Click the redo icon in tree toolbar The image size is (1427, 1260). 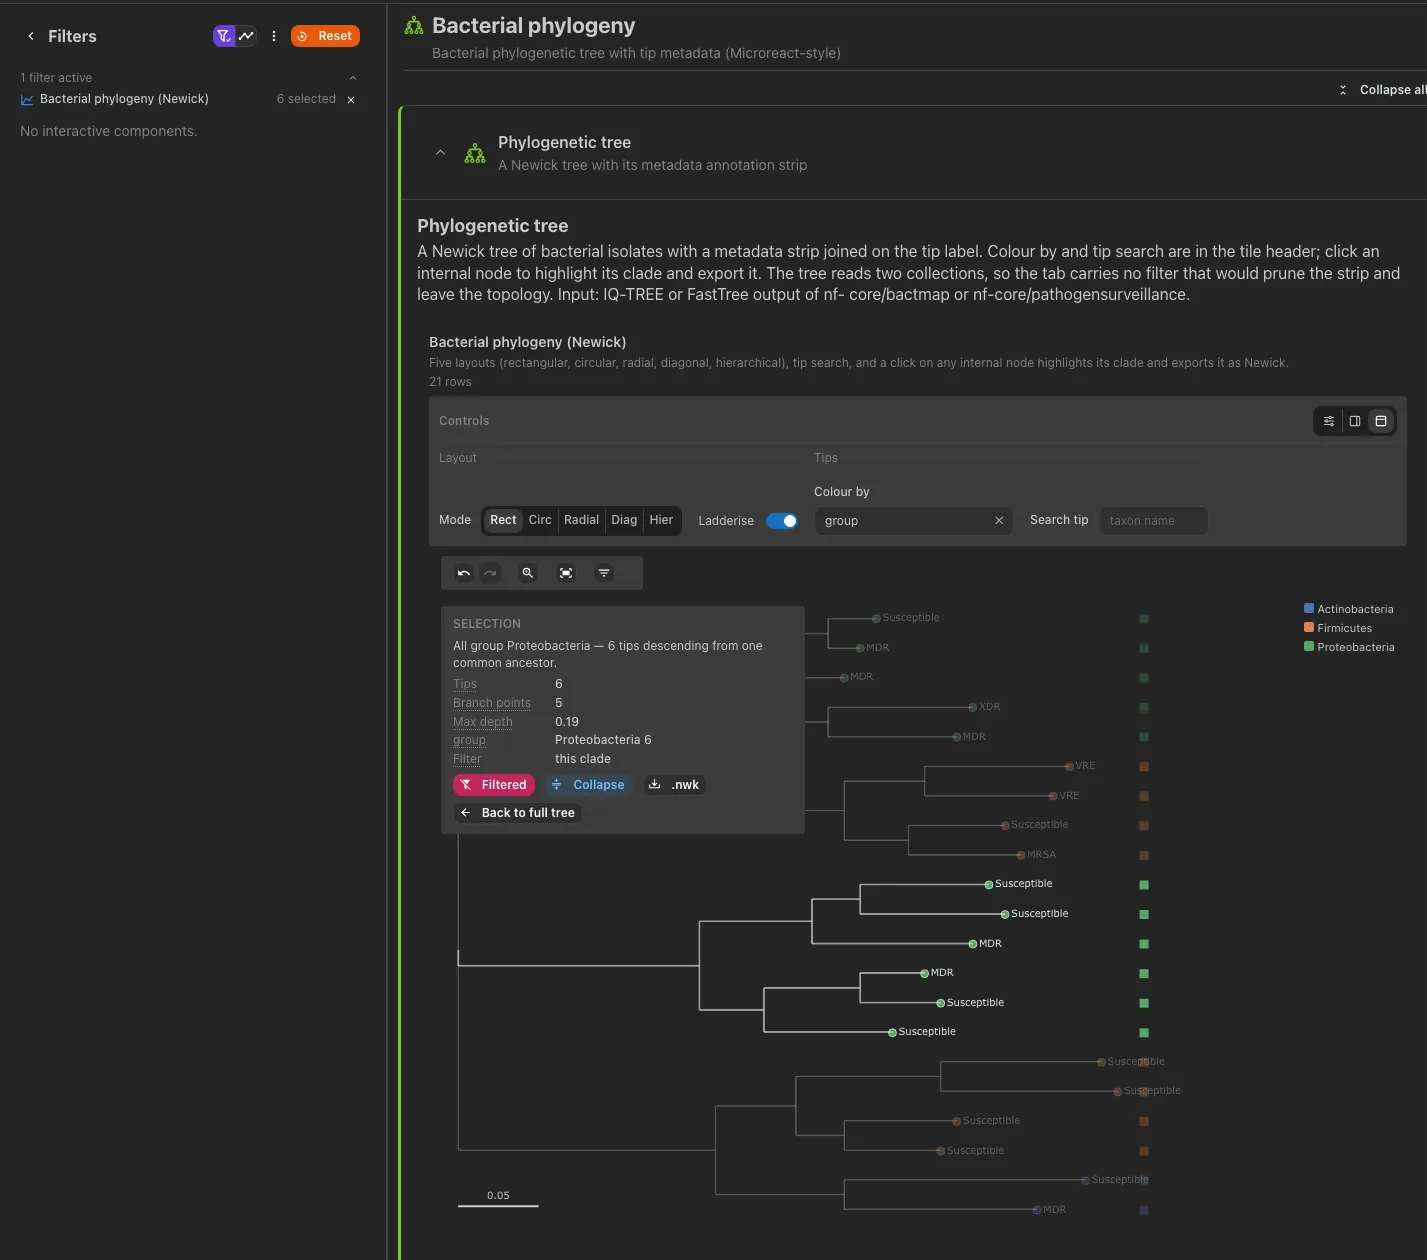490,573
